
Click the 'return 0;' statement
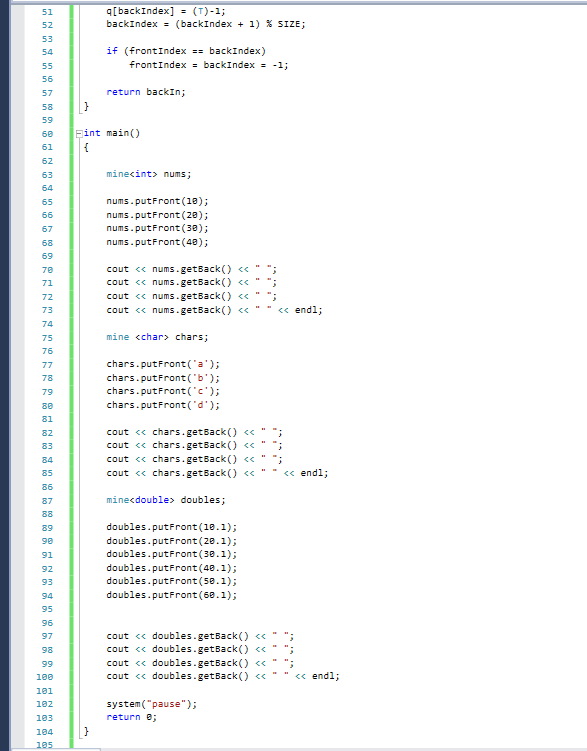pyautogui.click(x=132, y=717)
